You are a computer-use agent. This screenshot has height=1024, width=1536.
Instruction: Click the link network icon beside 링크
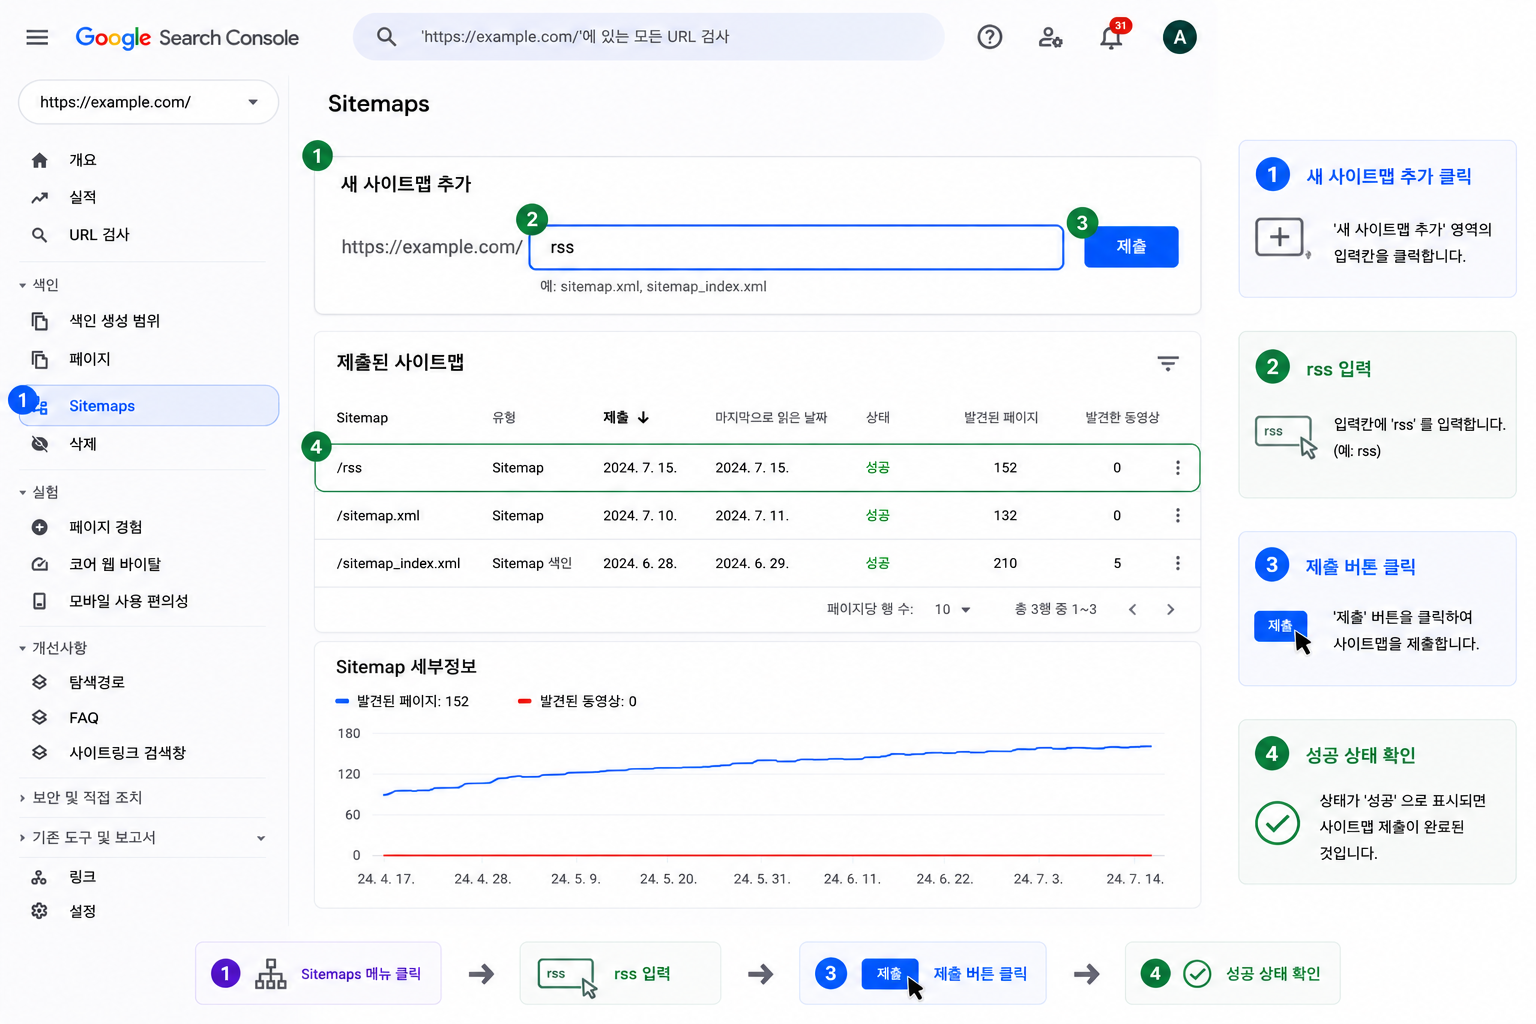39,877
